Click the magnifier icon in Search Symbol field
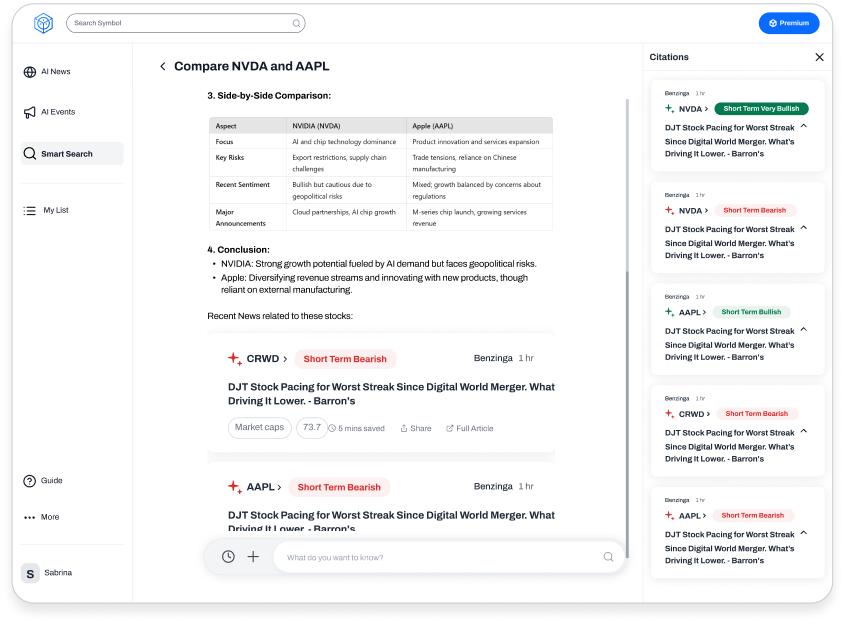 296,23
